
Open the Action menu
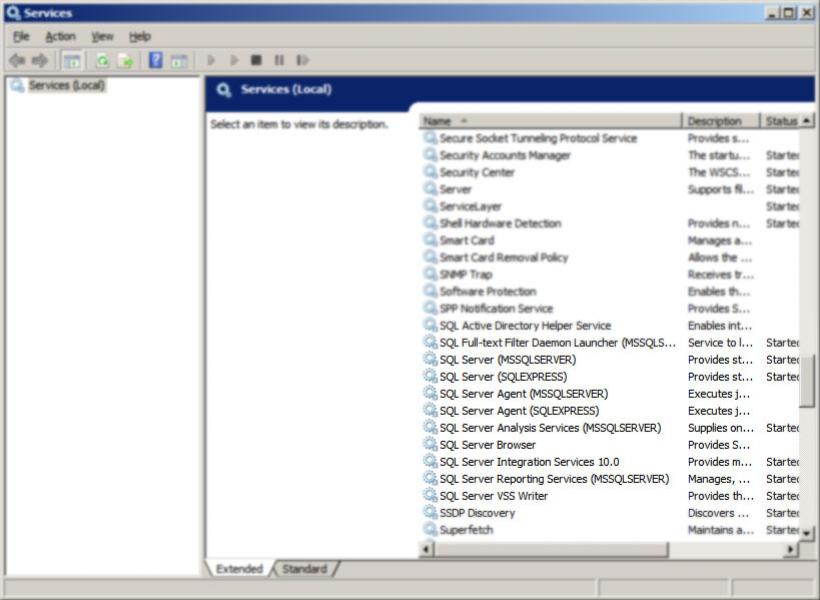tap(60, 36)
